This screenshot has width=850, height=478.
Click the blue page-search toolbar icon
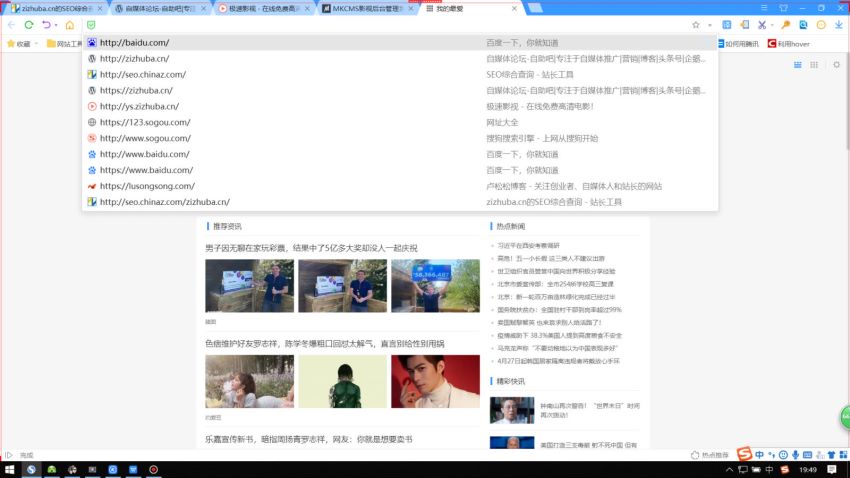tap(803, 25)
